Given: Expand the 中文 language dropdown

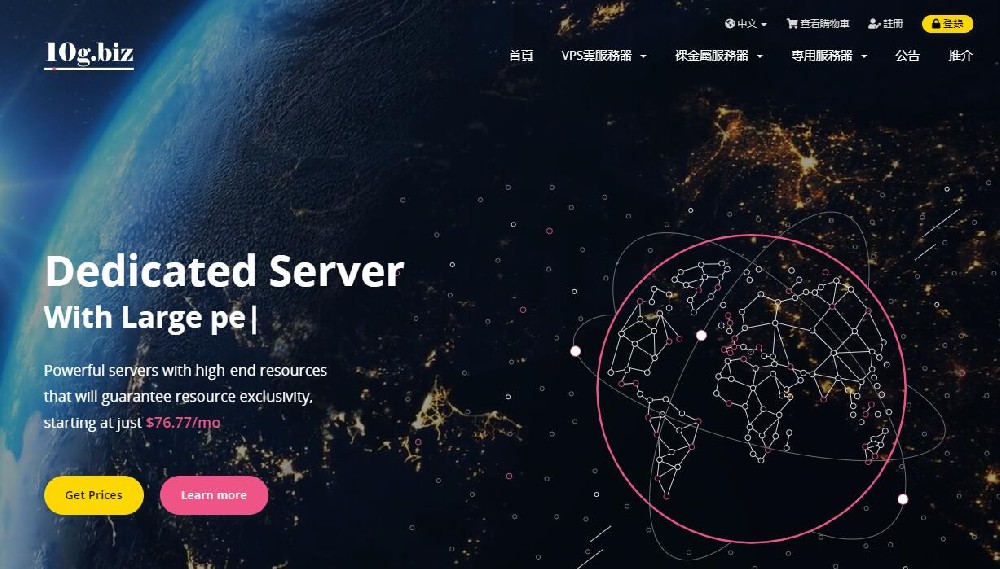Looking at the screenshot, I should coord(747,24).
